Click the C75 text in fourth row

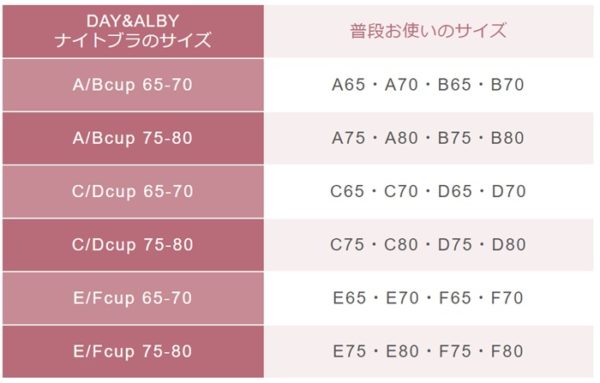(347, 245)
